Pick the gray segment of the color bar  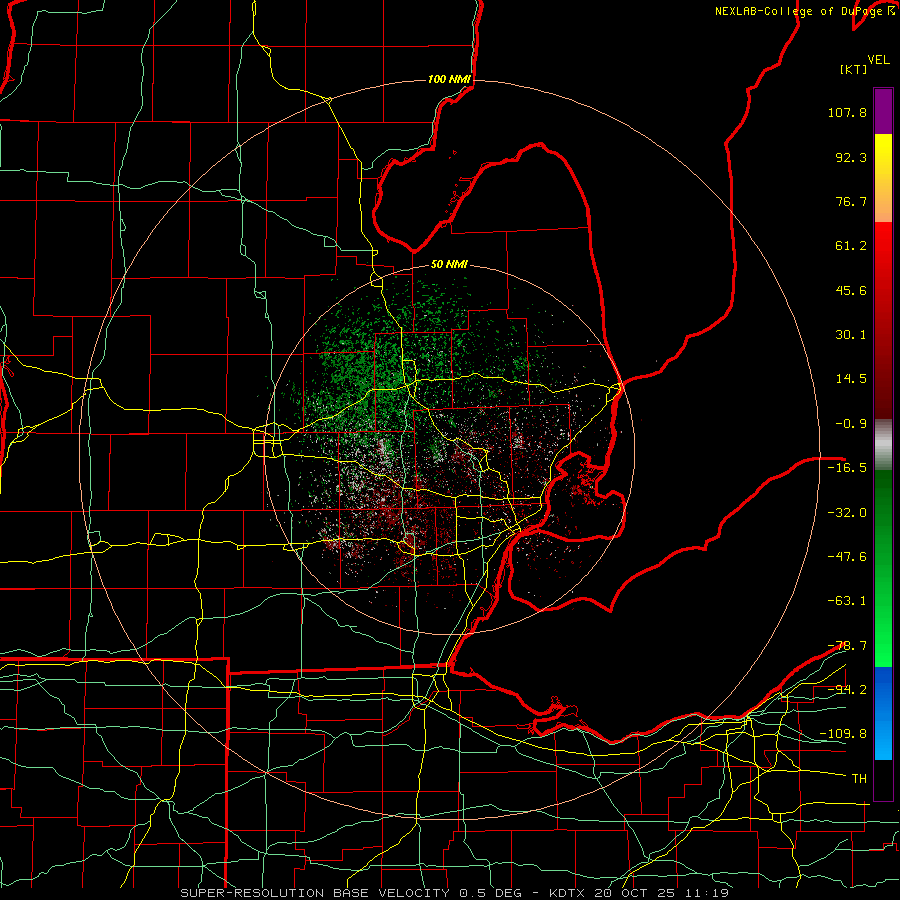coord(883,445)
